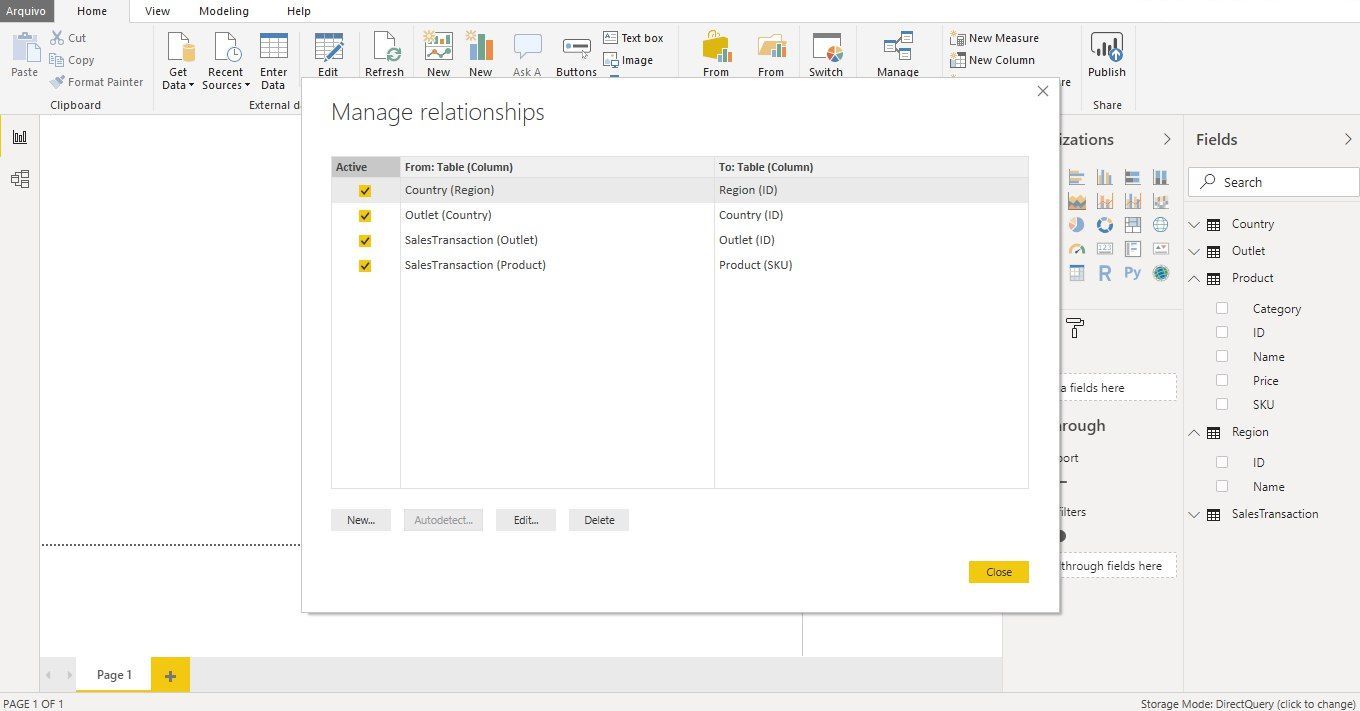Click the New... relationship button
The height and width of the screenshot is (711, 1360).
tap(360, 520)
